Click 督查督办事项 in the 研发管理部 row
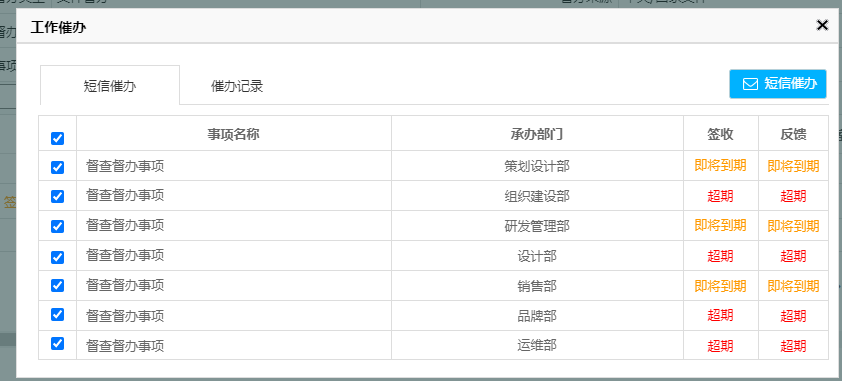The width and height of the screenshot is (842, 381). [125, 225]
